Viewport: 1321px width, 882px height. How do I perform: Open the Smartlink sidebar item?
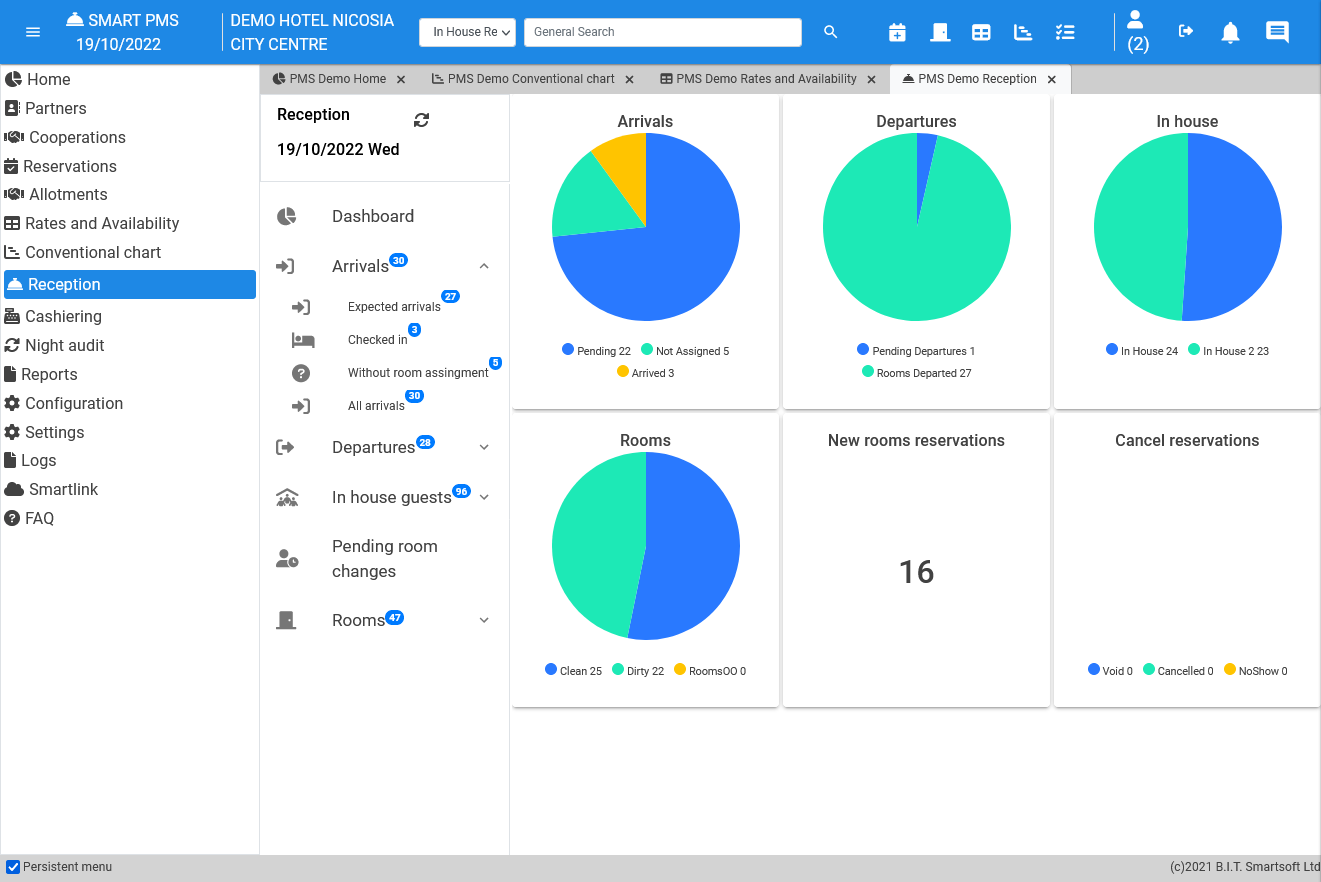pos(63,489)
